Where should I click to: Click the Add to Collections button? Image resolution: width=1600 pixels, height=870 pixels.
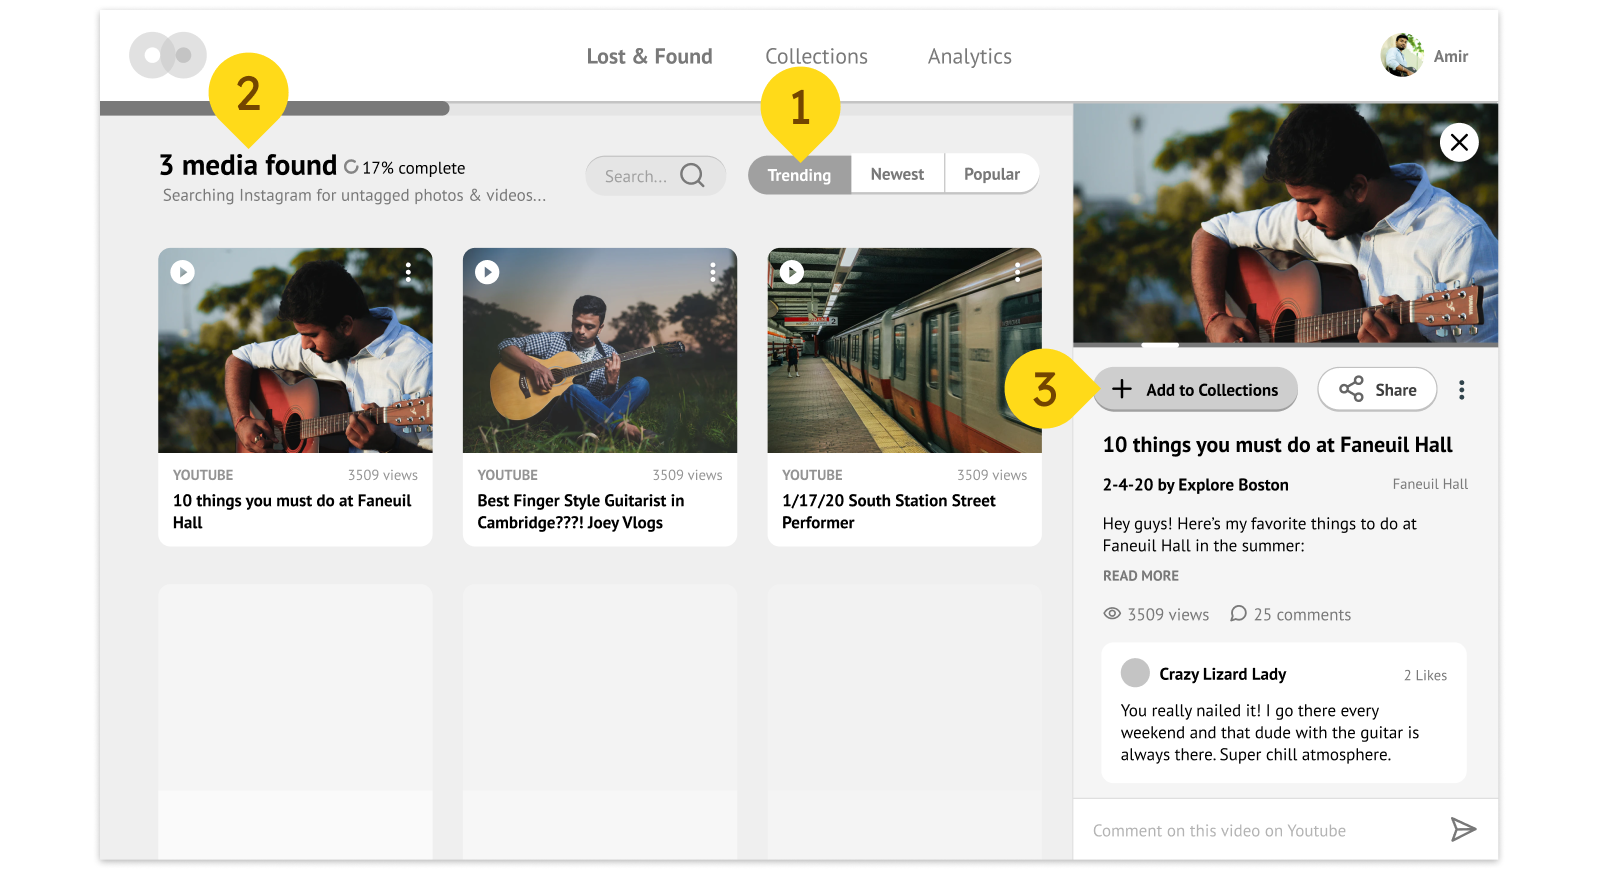tap(1195, 390)
